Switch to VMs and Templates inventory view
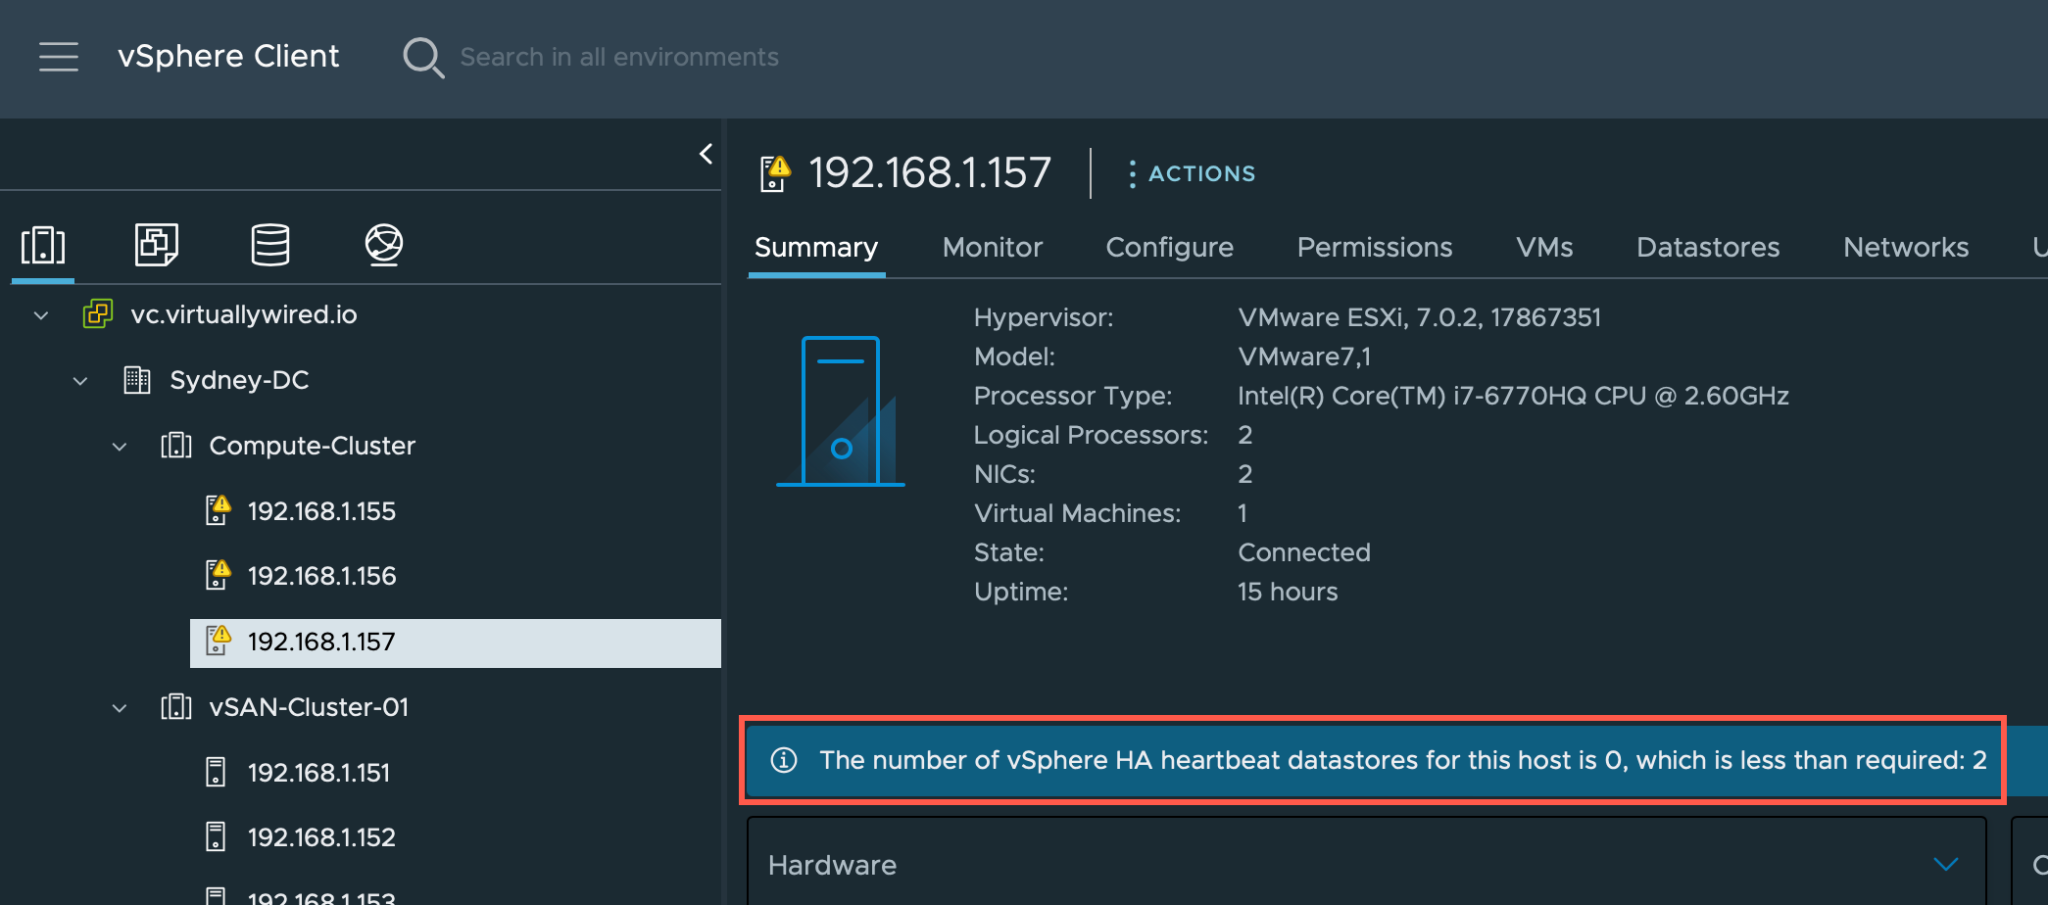2048x905 pixels. tap(157, 245)
